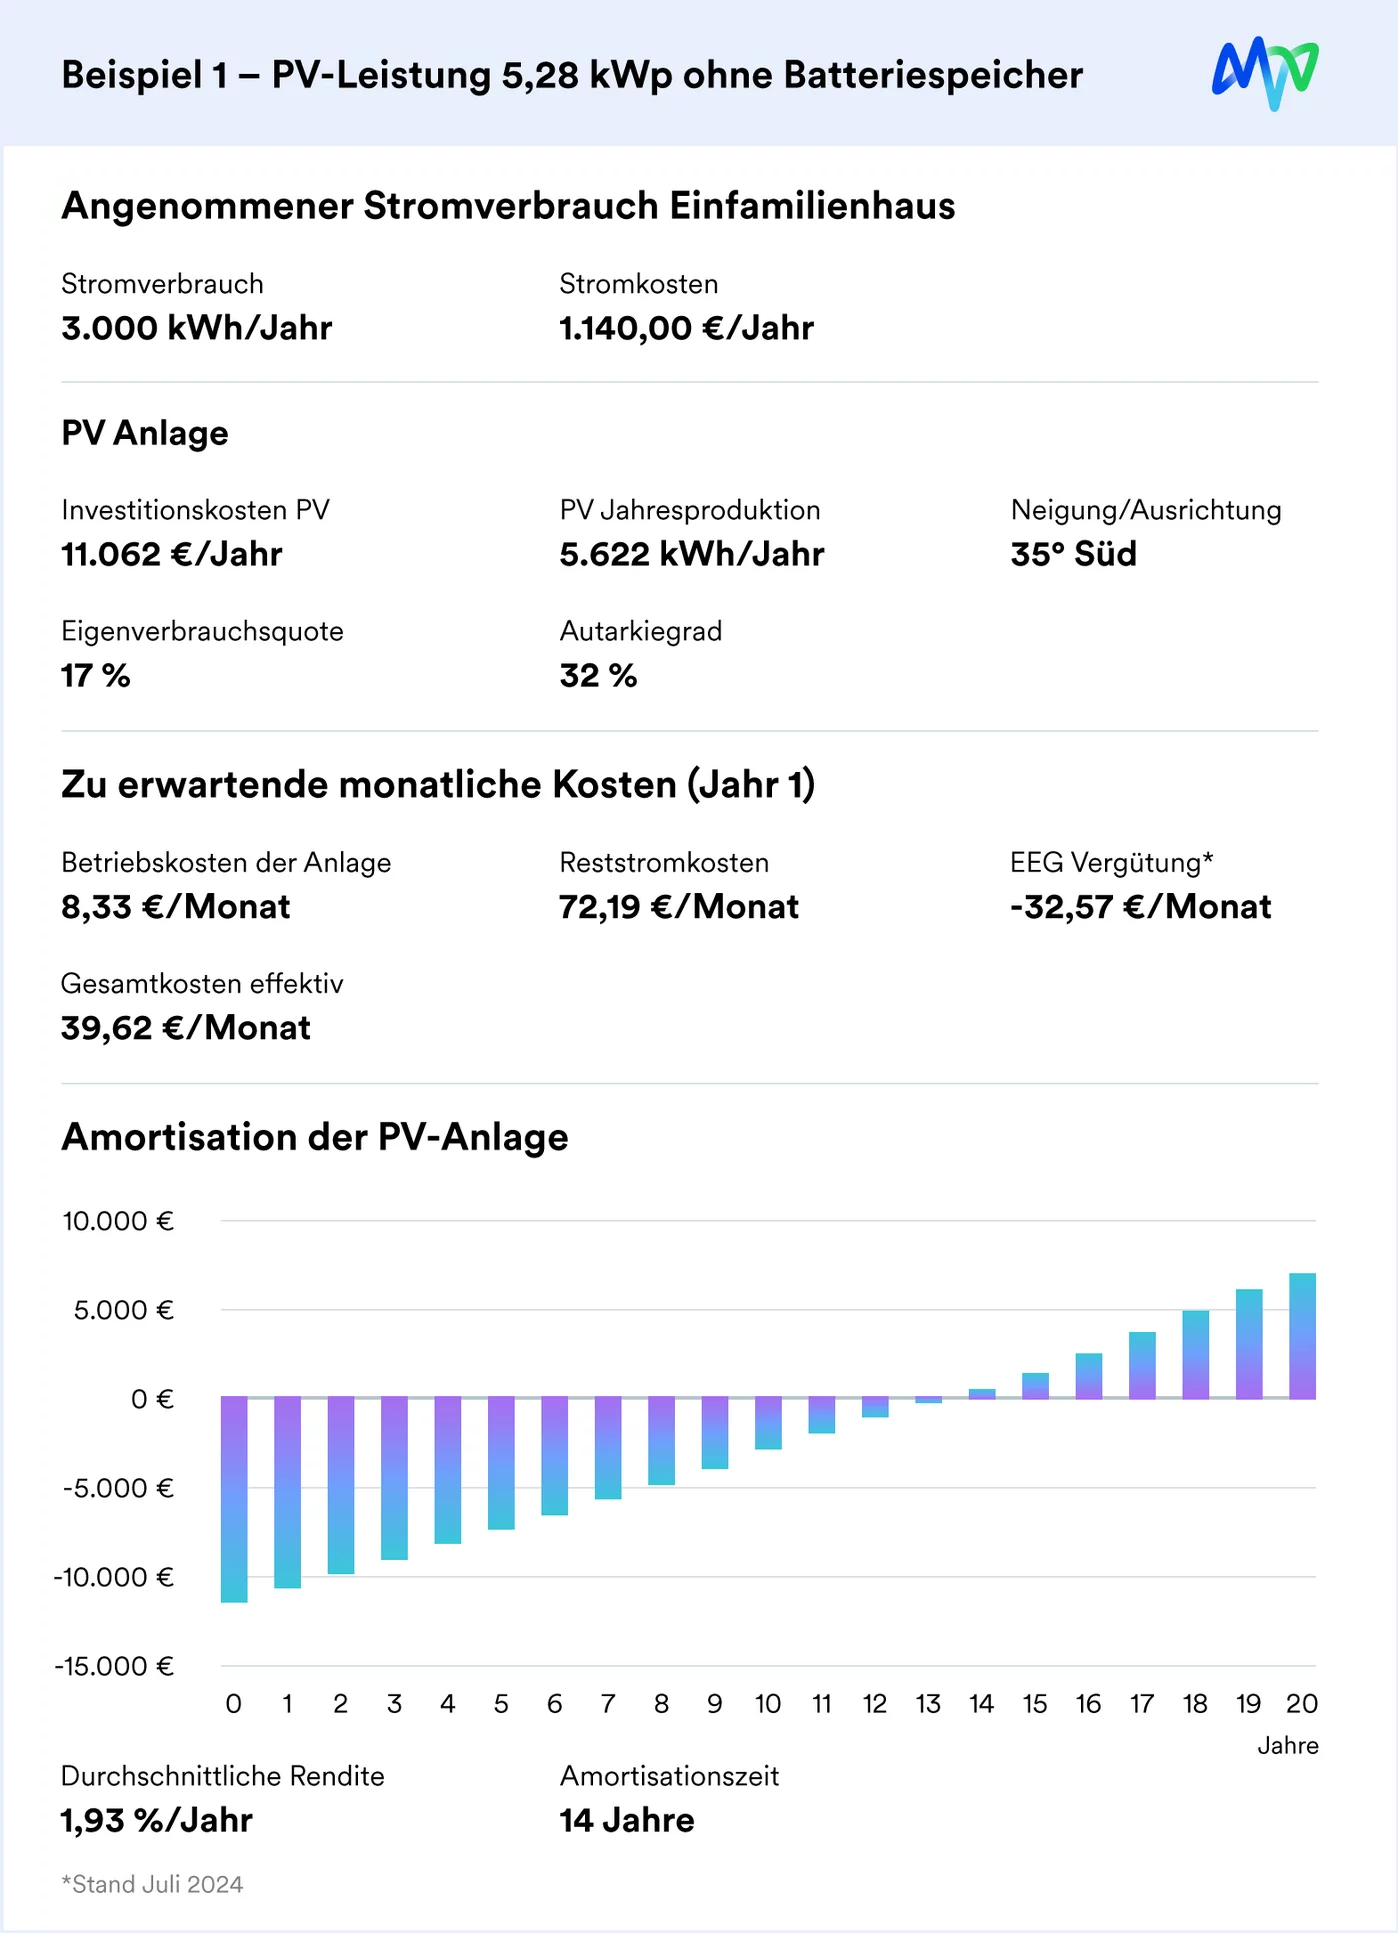1398x1933 pixels.
Task: Click the 10.000 € axis label
Action: click(118, 1221)
